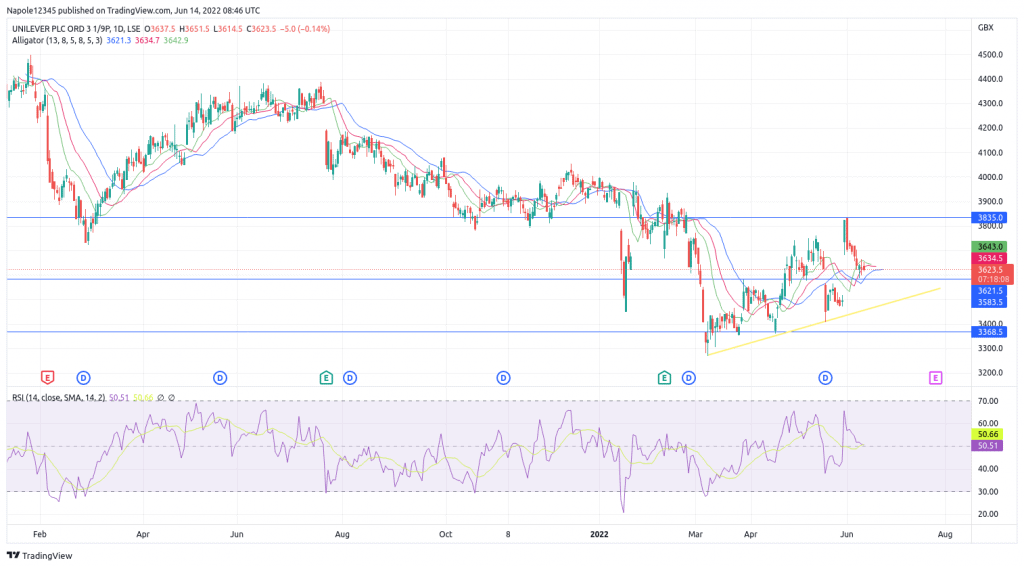The height and width of the screenshot is (567, 1024).
Task: Click the Alligator lips value 3642.9
Action: (x=176, y=40)
